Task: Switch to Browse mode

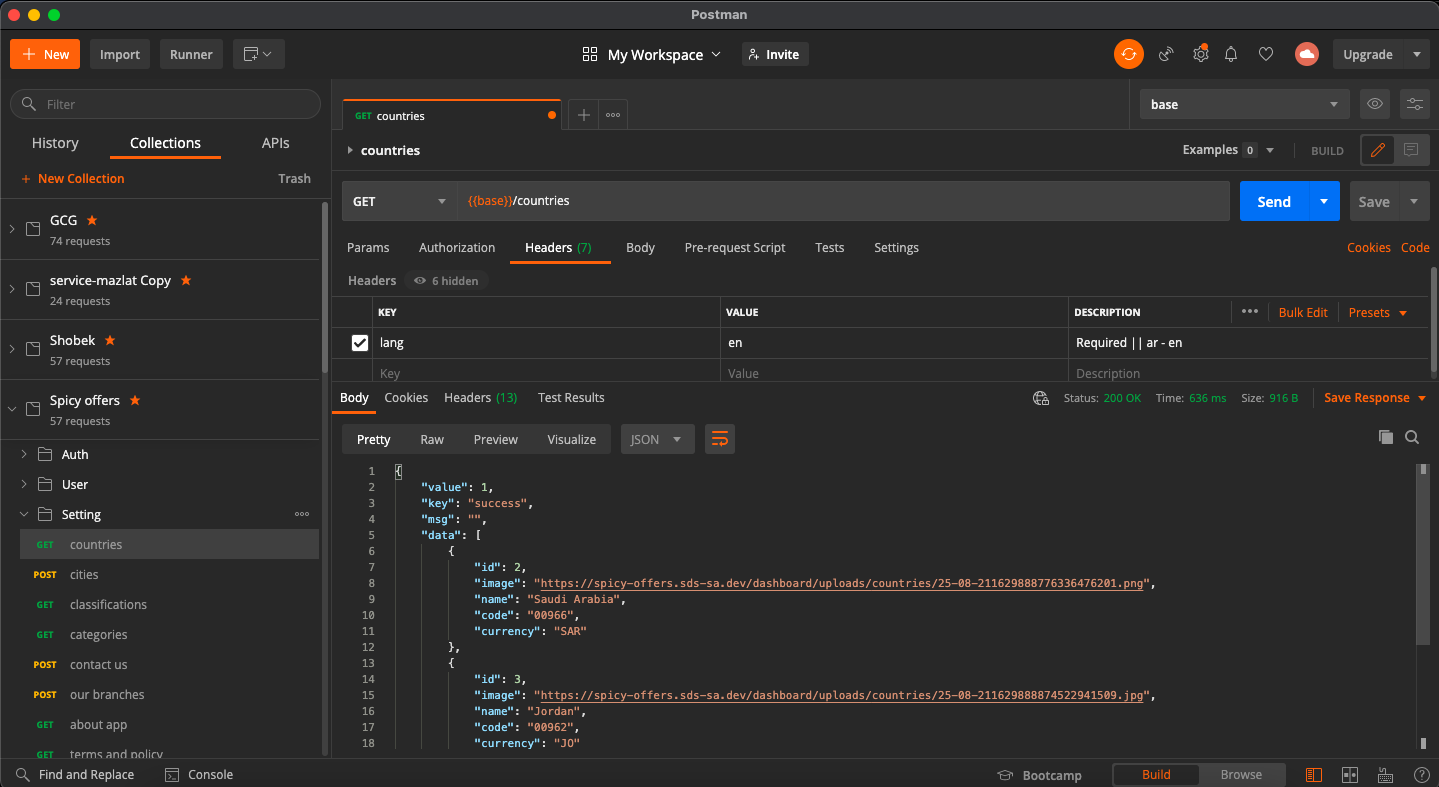Action: tap(1241, 774)
